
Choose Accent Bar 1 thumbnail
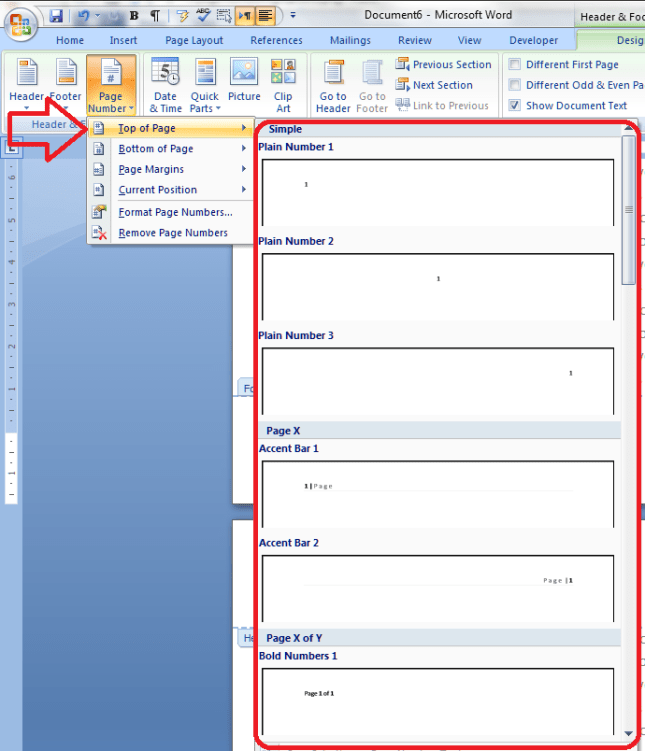(x=438, y=494)
